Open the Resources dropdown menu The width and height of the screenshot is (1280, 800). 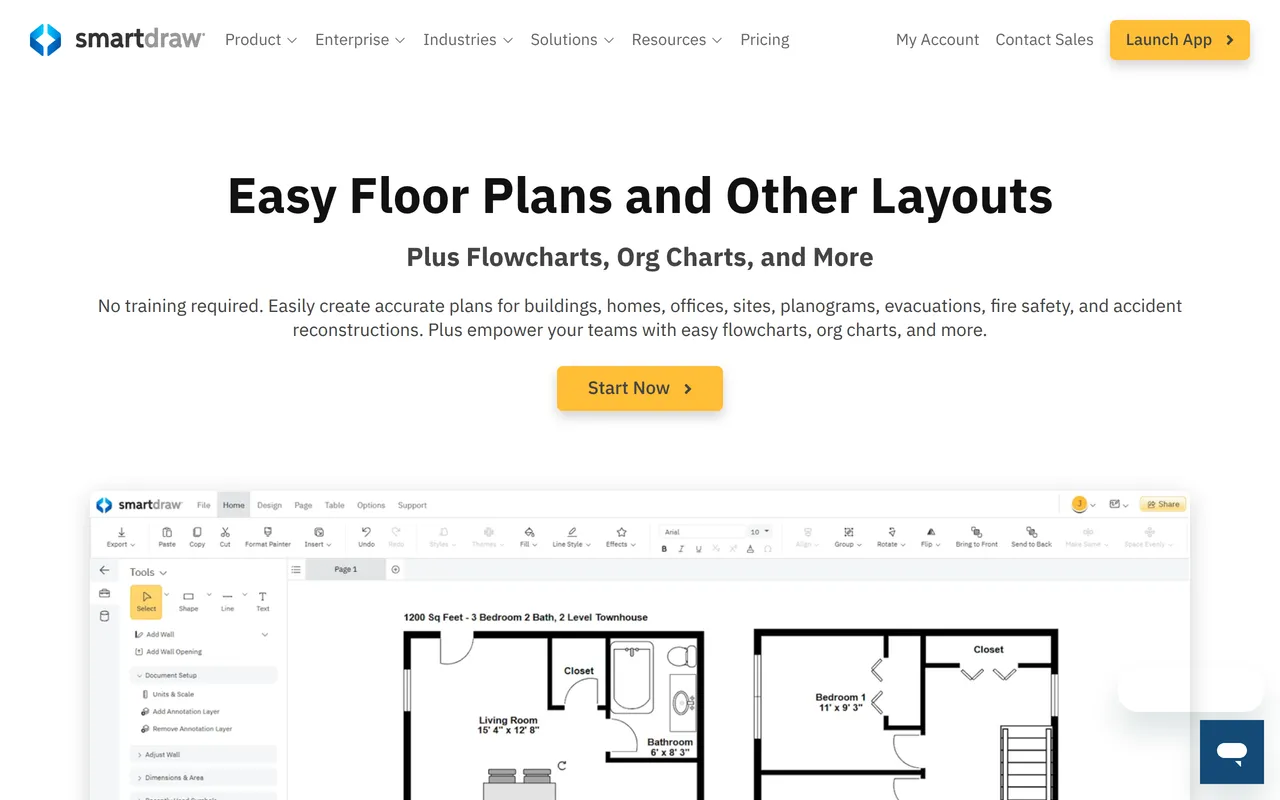[677, 40]
